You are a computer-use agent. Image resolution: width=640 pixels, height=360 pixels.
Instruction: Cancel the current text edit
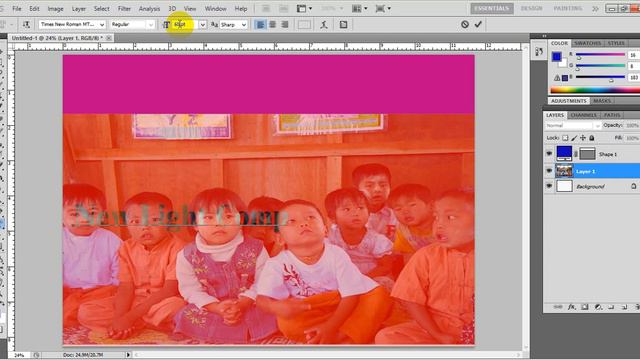(464, 24)
